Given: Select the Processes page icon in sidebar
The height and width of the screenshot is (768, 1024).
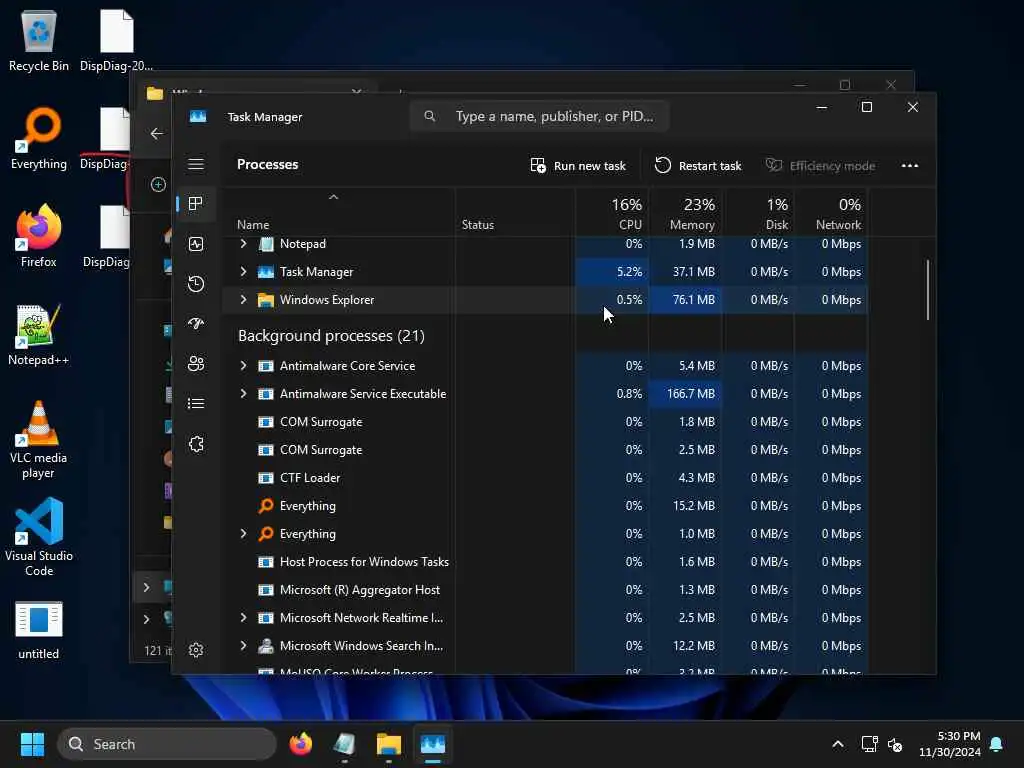Looking at the screenshot, I should click(x=195, y=204).
